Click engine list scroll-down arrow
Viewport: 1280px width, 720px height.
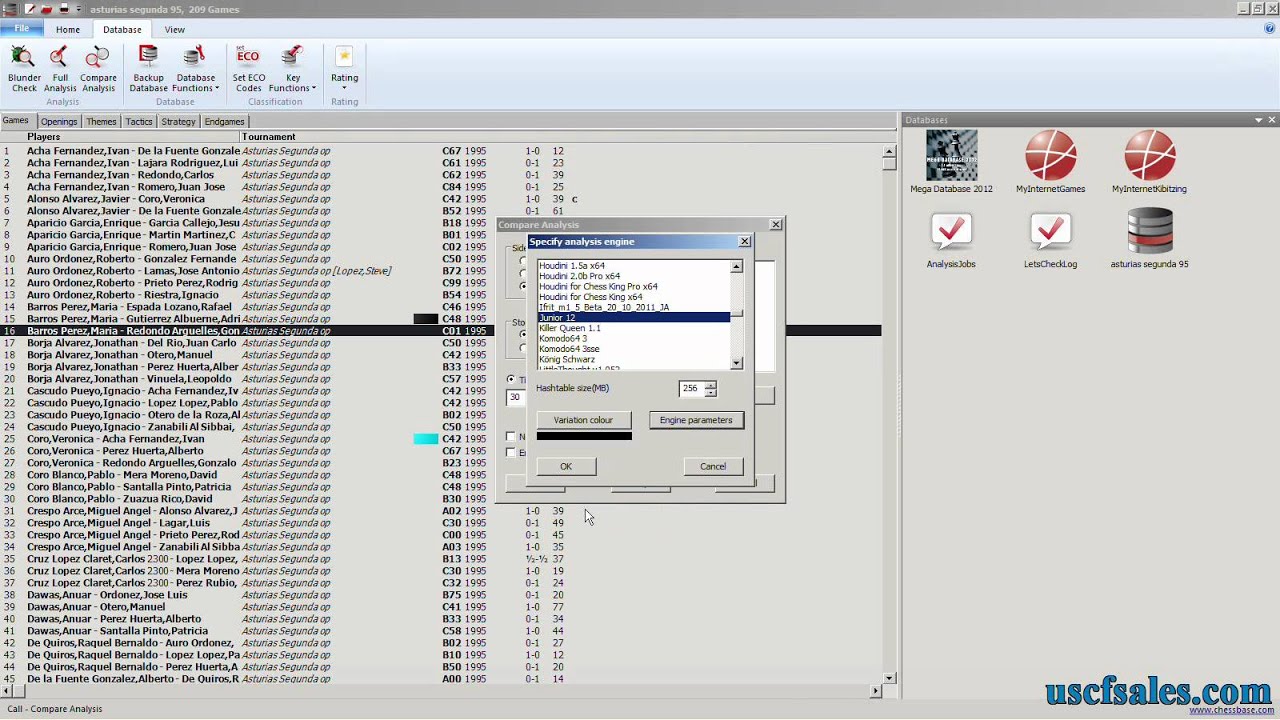pyautogui.click(x=736, y=363)
